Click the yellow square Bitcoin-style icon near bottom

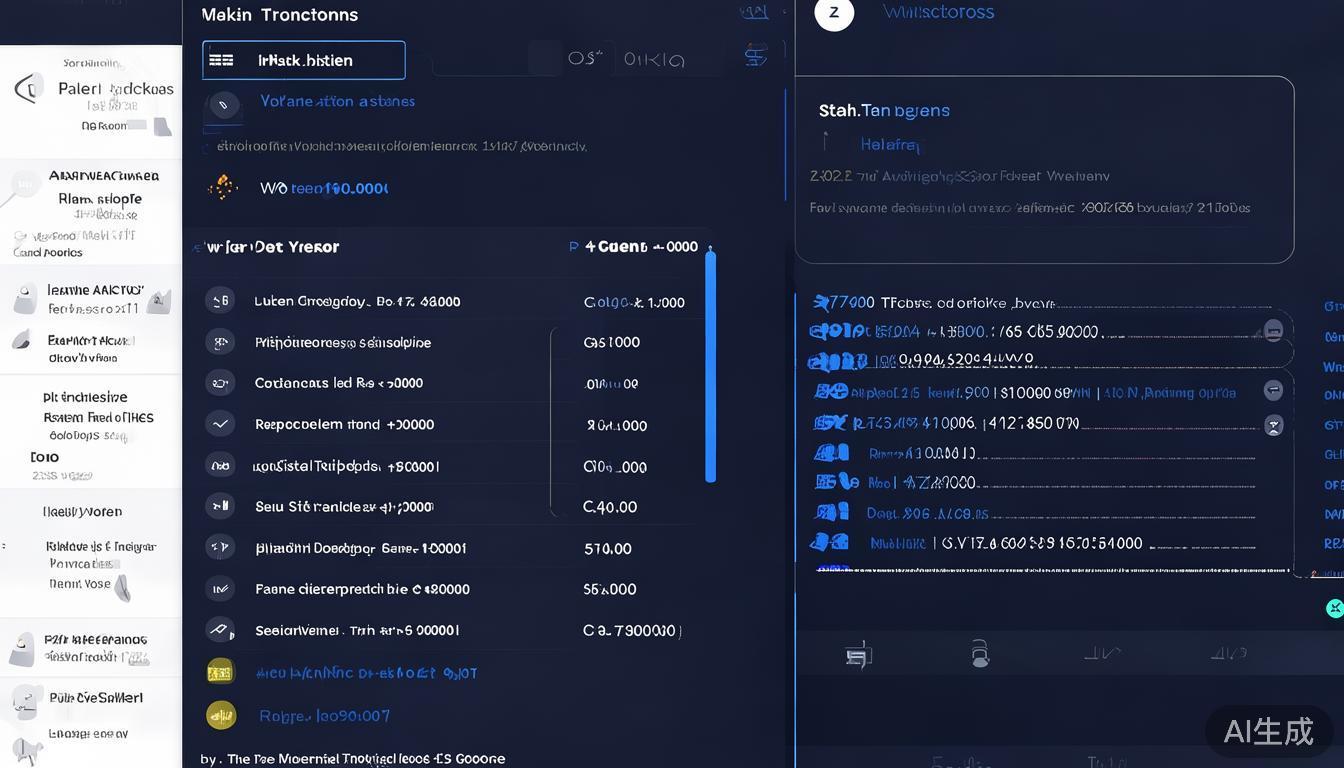click(220, 672)
